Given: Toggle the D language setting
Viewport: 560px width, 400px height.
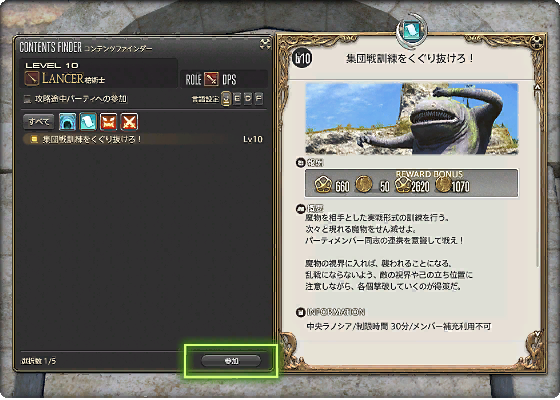Looking at the screenshot, I should 248,98.
